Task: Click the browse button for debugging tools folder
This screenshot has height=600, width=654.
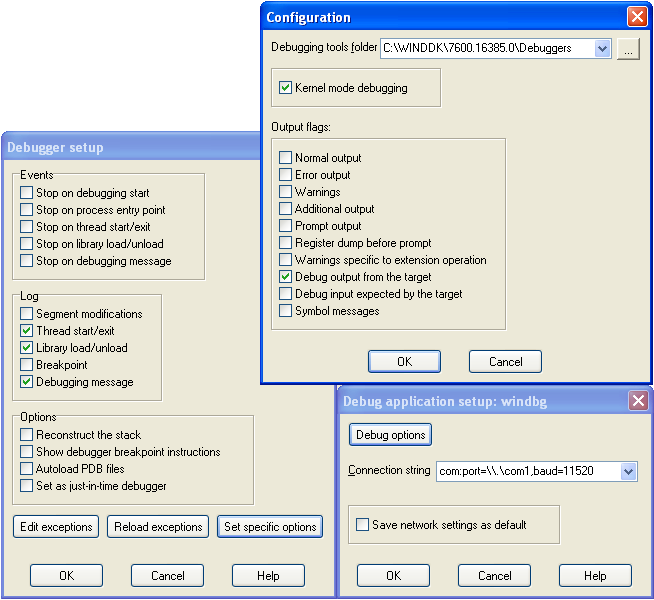Action: [x=627, y=48]
